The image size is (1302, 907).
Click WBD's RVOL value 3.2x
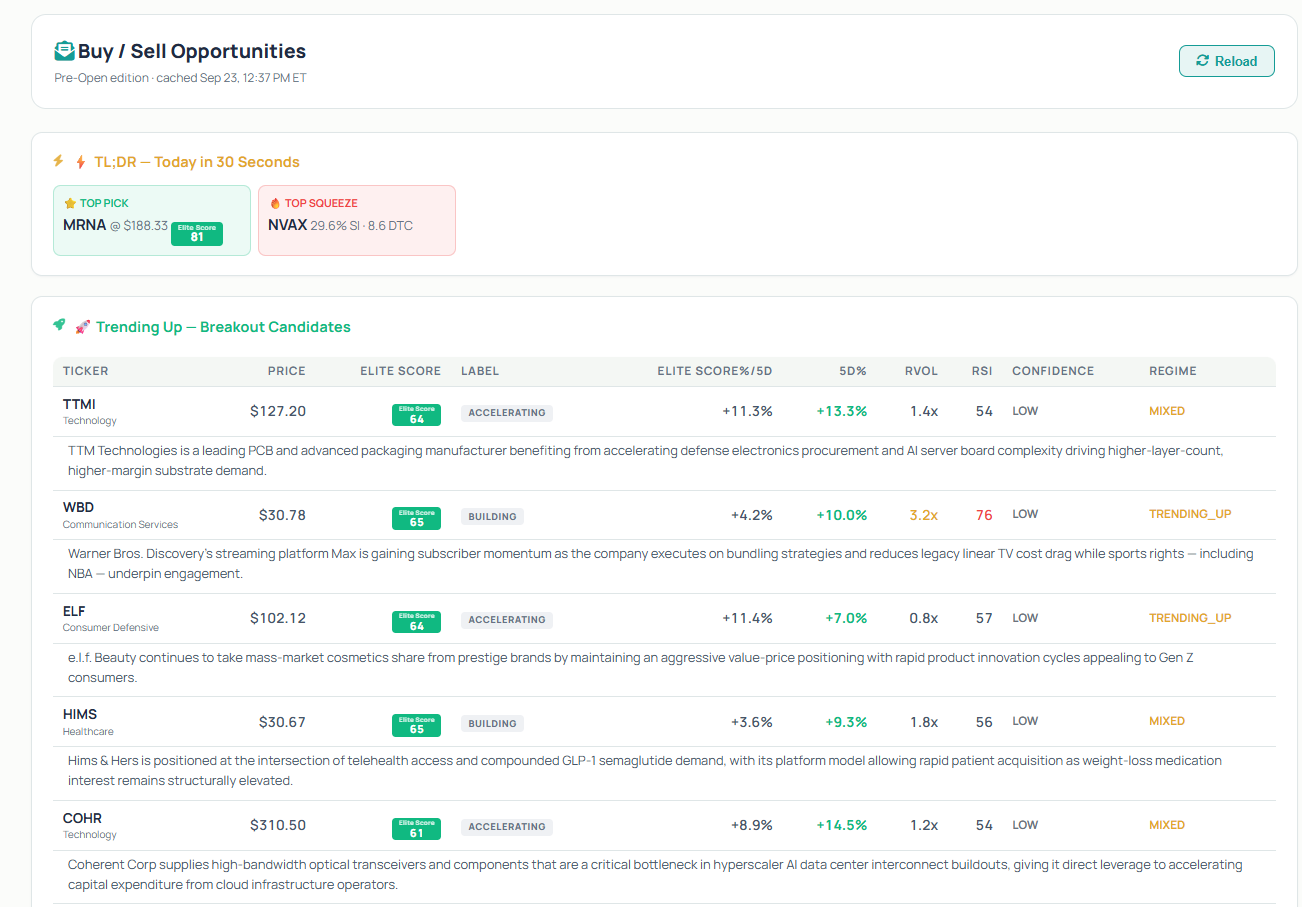tap(924, 515)
